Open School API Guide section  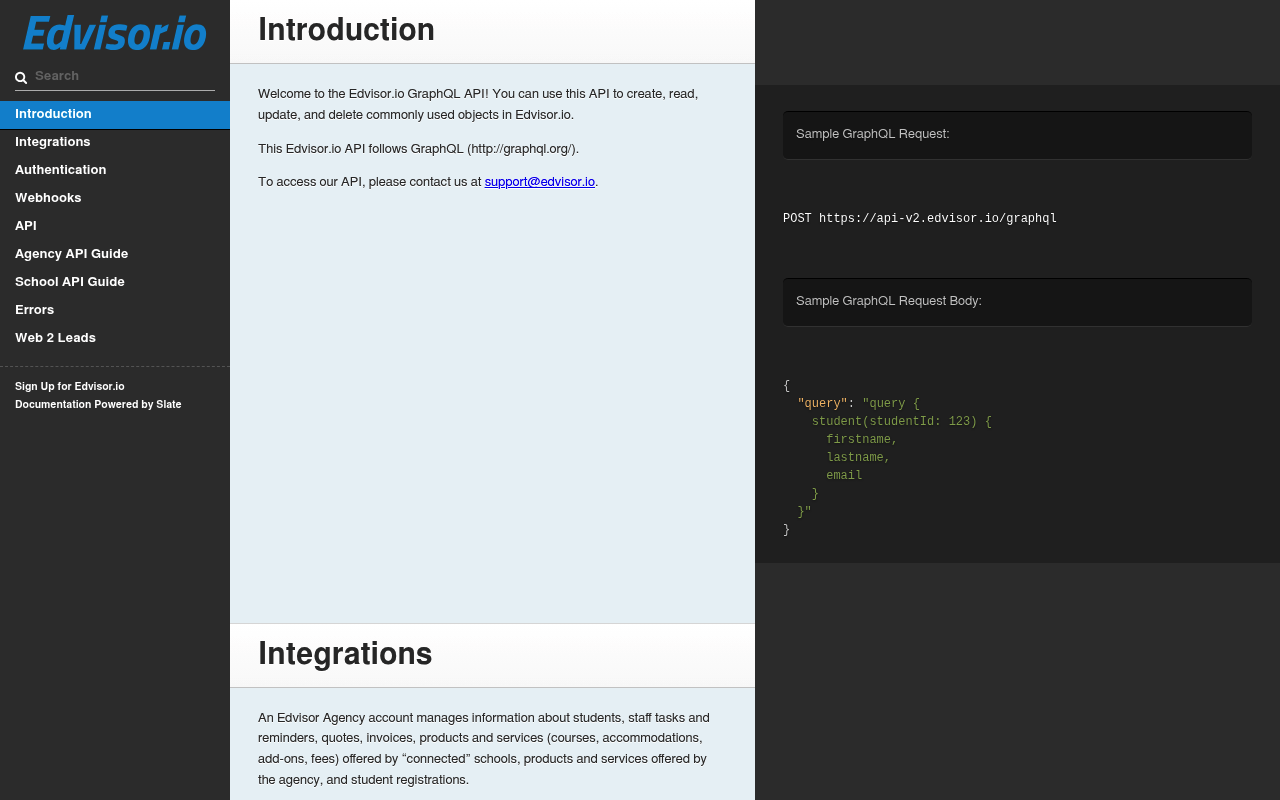(x=115, y=282)
